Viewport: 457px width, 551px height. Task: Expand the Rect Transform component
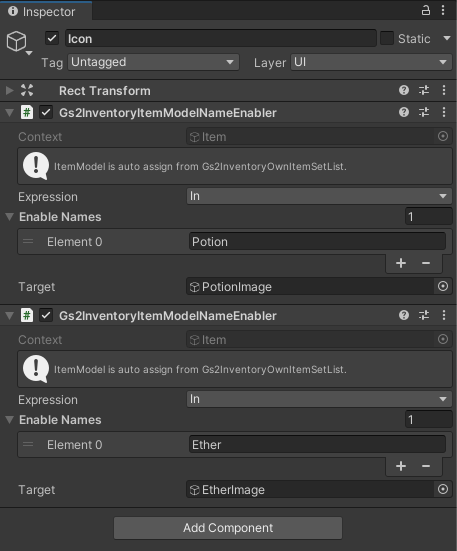click(x=9, y=91)
